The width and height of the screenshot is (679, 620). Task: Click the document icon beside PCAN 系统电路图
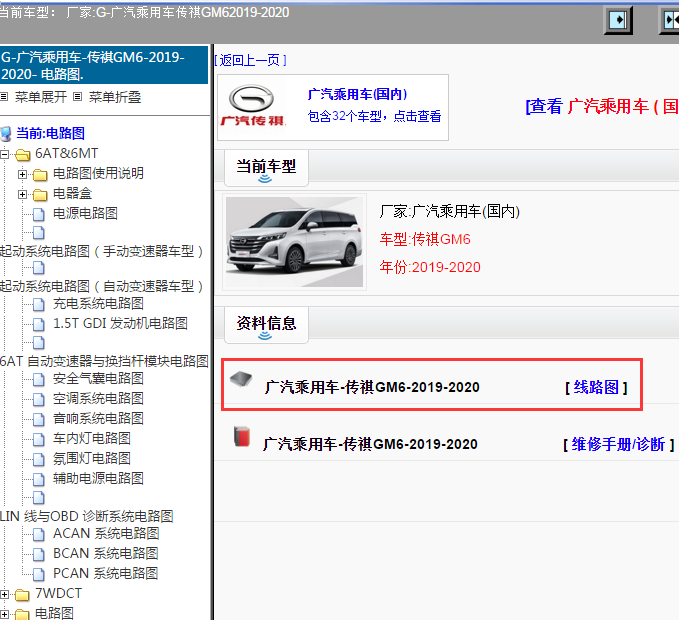coord(39,575)
